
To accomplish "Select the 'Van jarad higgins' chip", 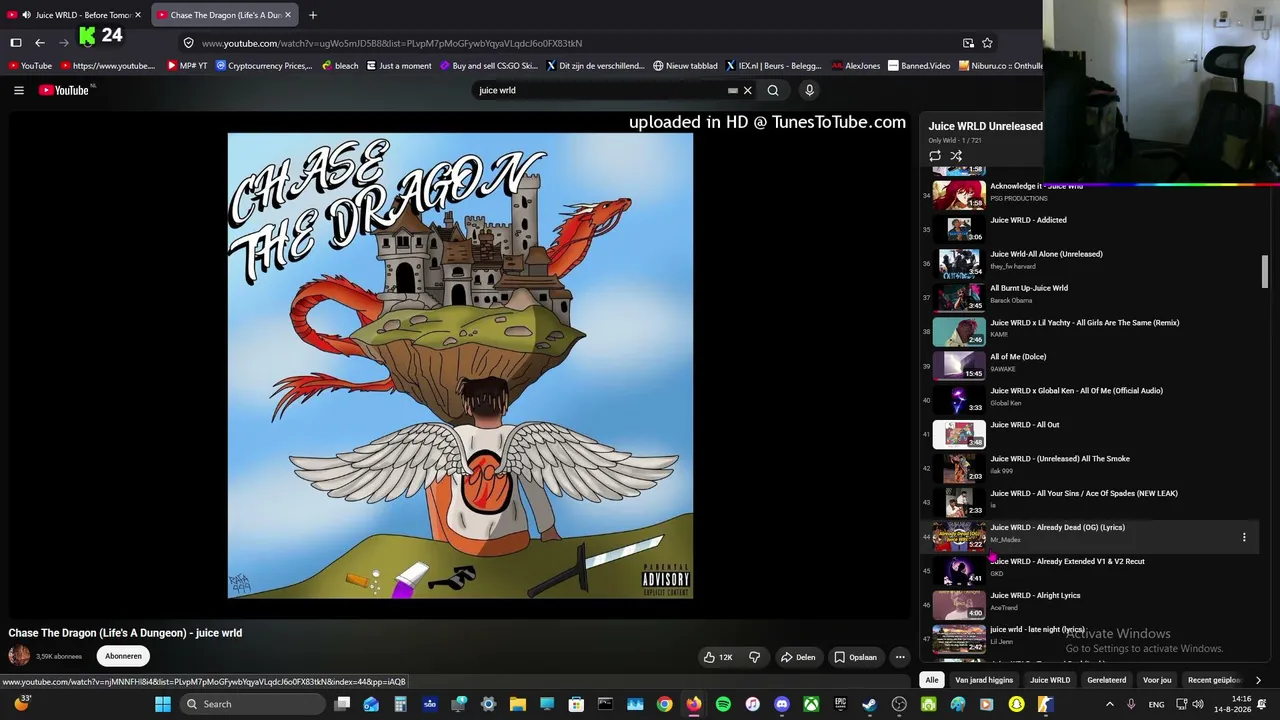I will 984,680.
